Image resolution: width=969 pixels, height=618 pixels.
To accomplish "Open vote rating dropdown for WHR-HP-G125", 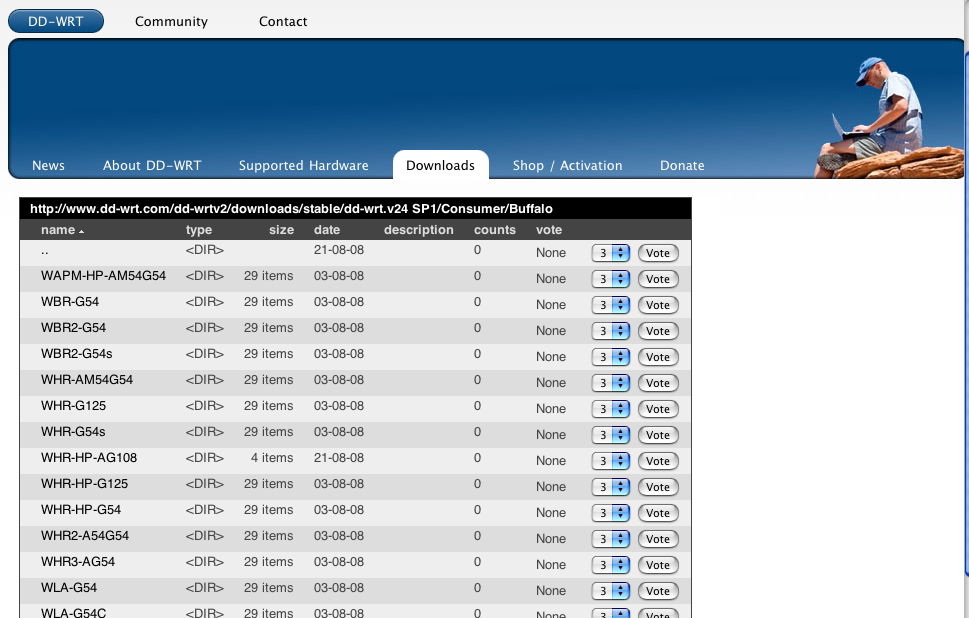I will (x=611, y=486).
